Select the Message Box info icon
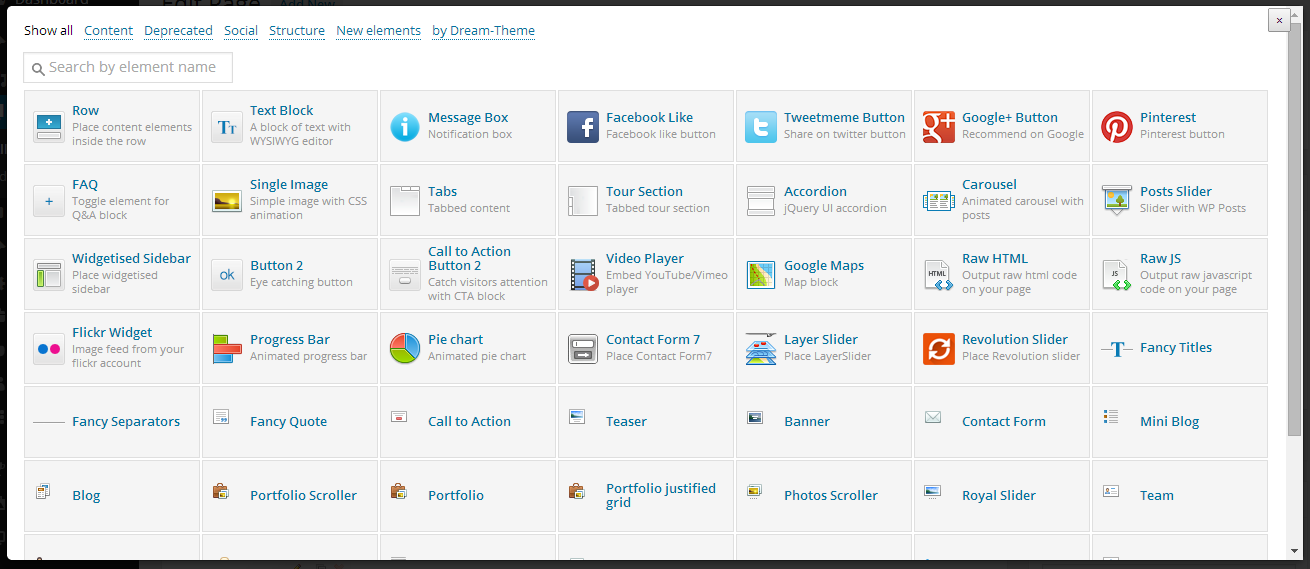 pos(405,127)
